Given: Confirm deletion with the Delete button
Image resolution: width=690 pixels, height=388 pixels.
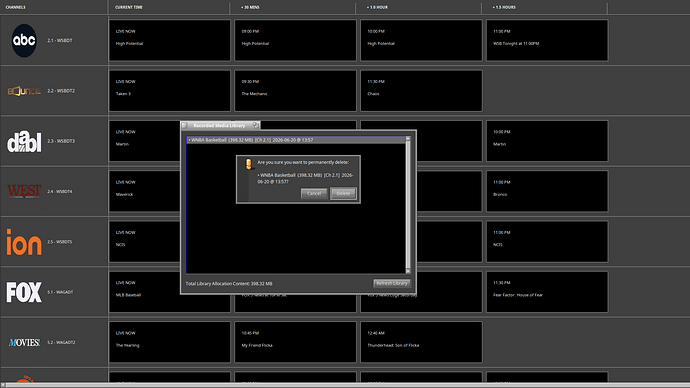Looking at the screenshot, I should point(343,194).
